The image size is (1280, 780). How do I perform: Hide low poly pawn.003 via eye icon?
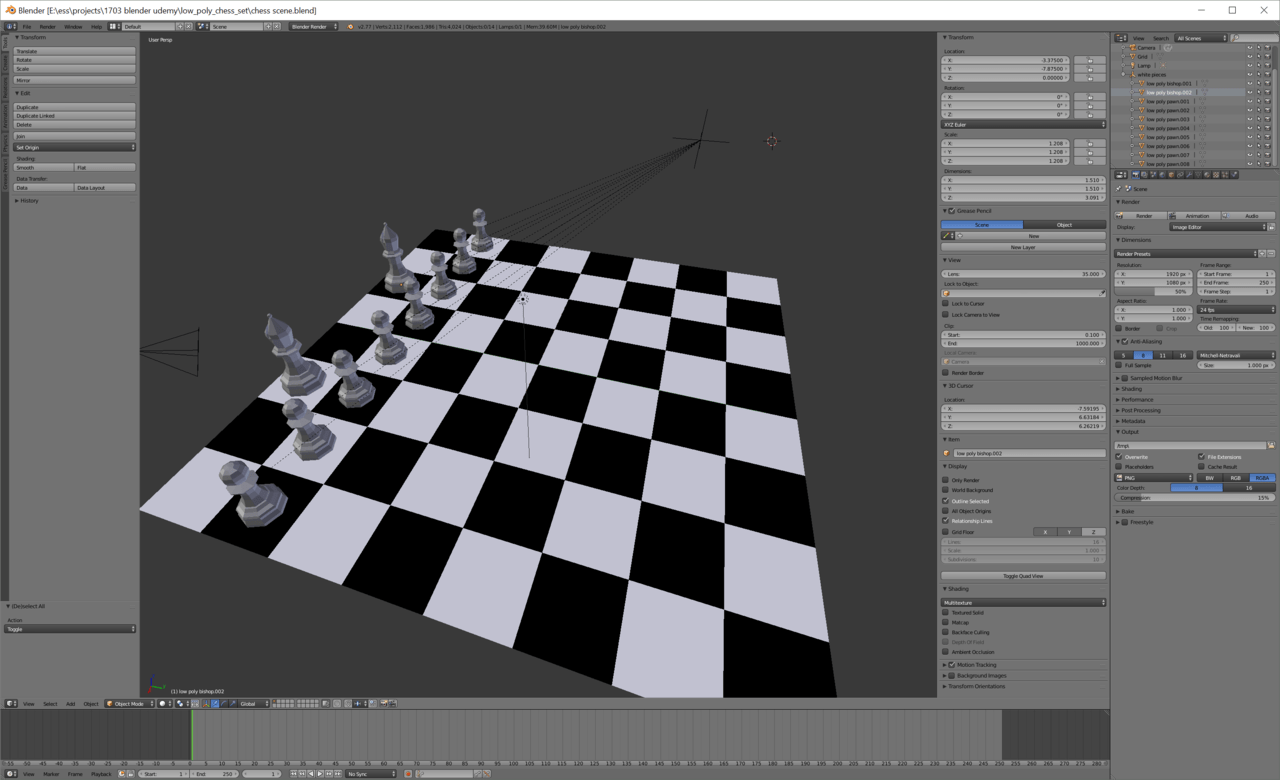pyautogui.click(x=1250, y=119)
